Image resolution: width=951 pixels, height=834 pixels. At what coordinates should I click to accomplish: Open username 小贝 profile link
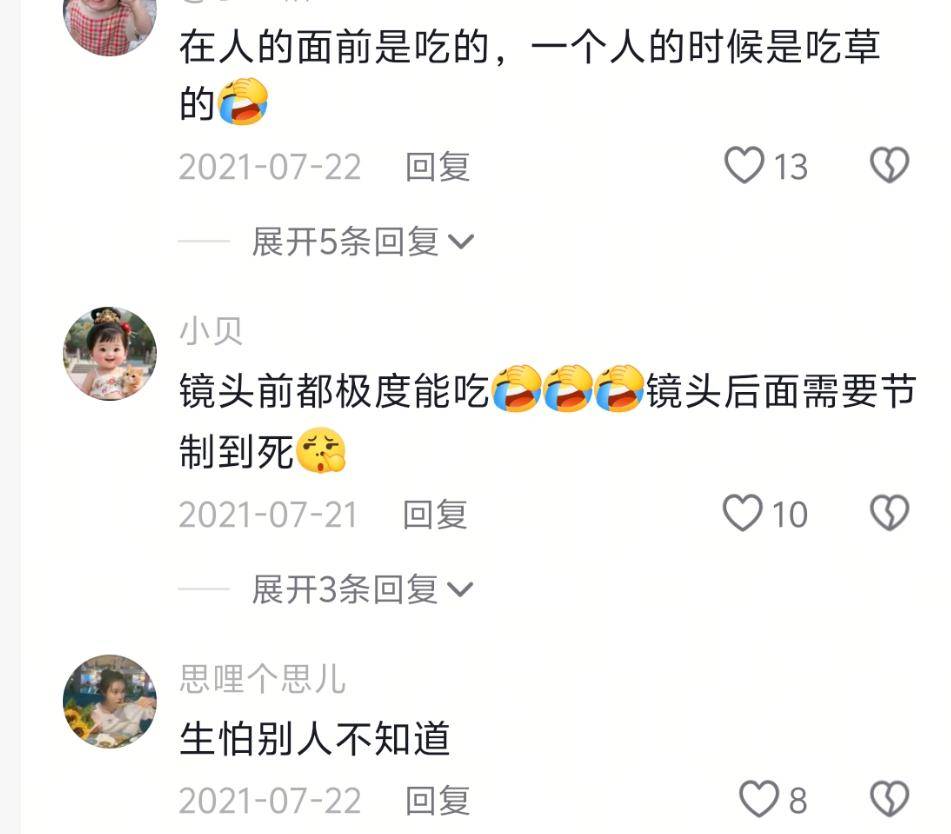[x=211, y=331]
